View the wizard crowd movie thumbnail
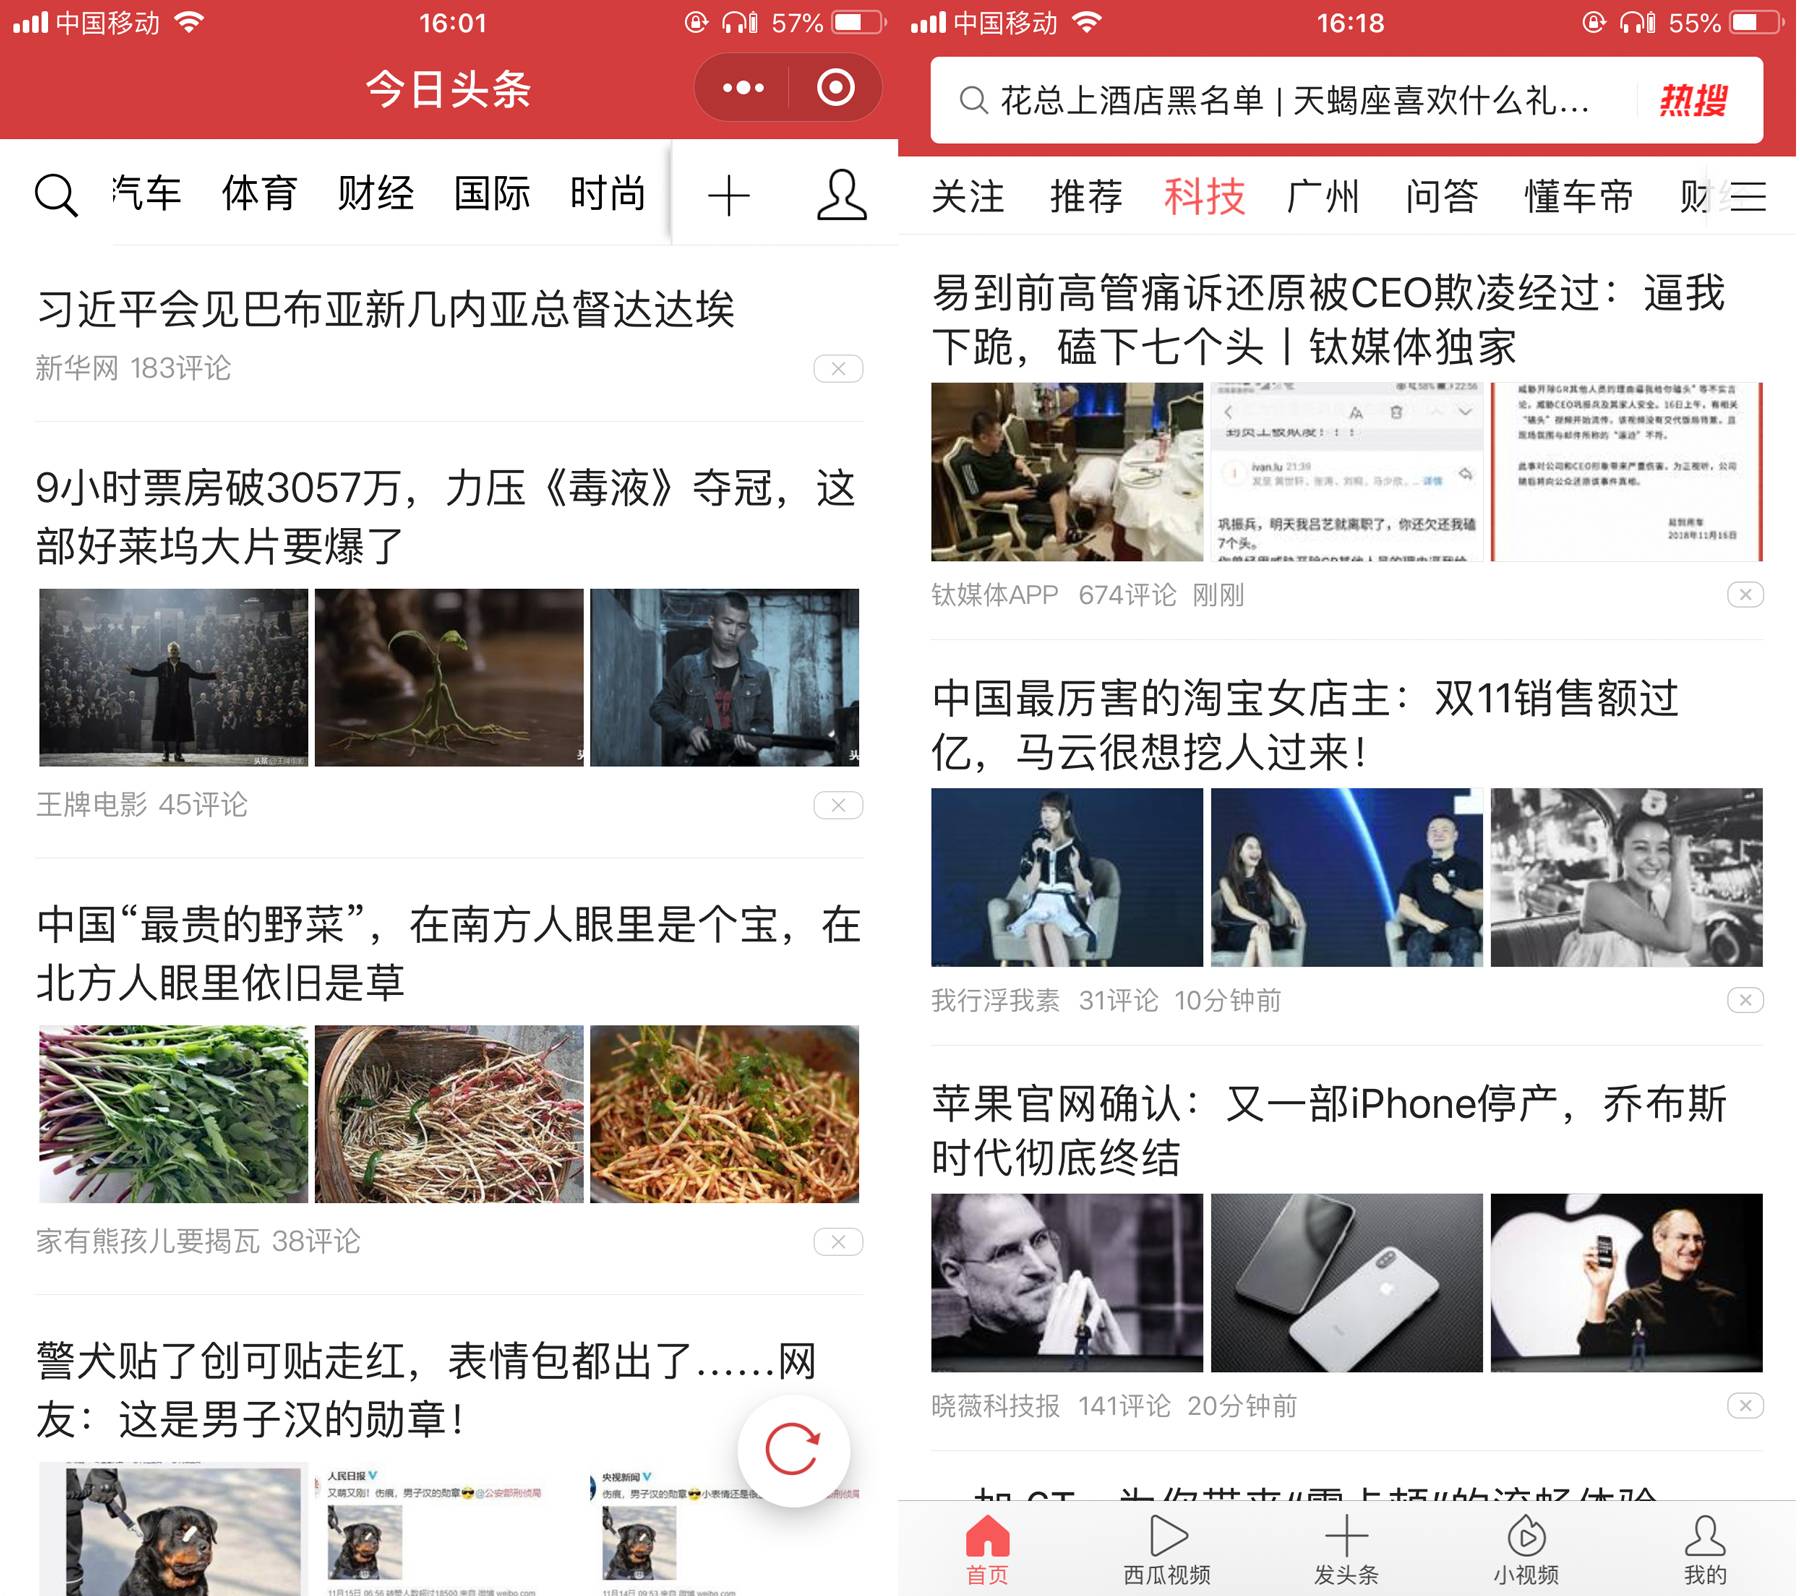 click(174, 678)
